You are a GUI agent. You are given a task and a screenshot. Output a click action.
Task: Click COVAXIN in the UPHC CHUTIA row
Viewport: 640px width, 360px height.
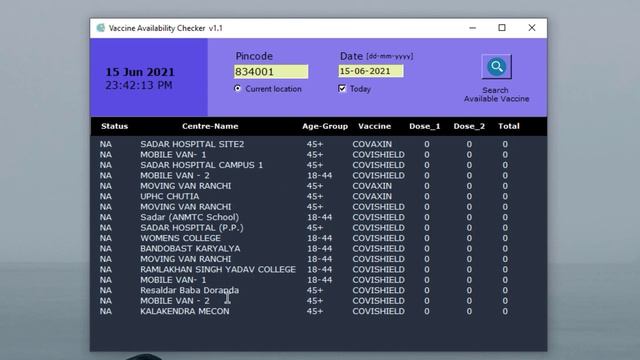tap(372, 196)
